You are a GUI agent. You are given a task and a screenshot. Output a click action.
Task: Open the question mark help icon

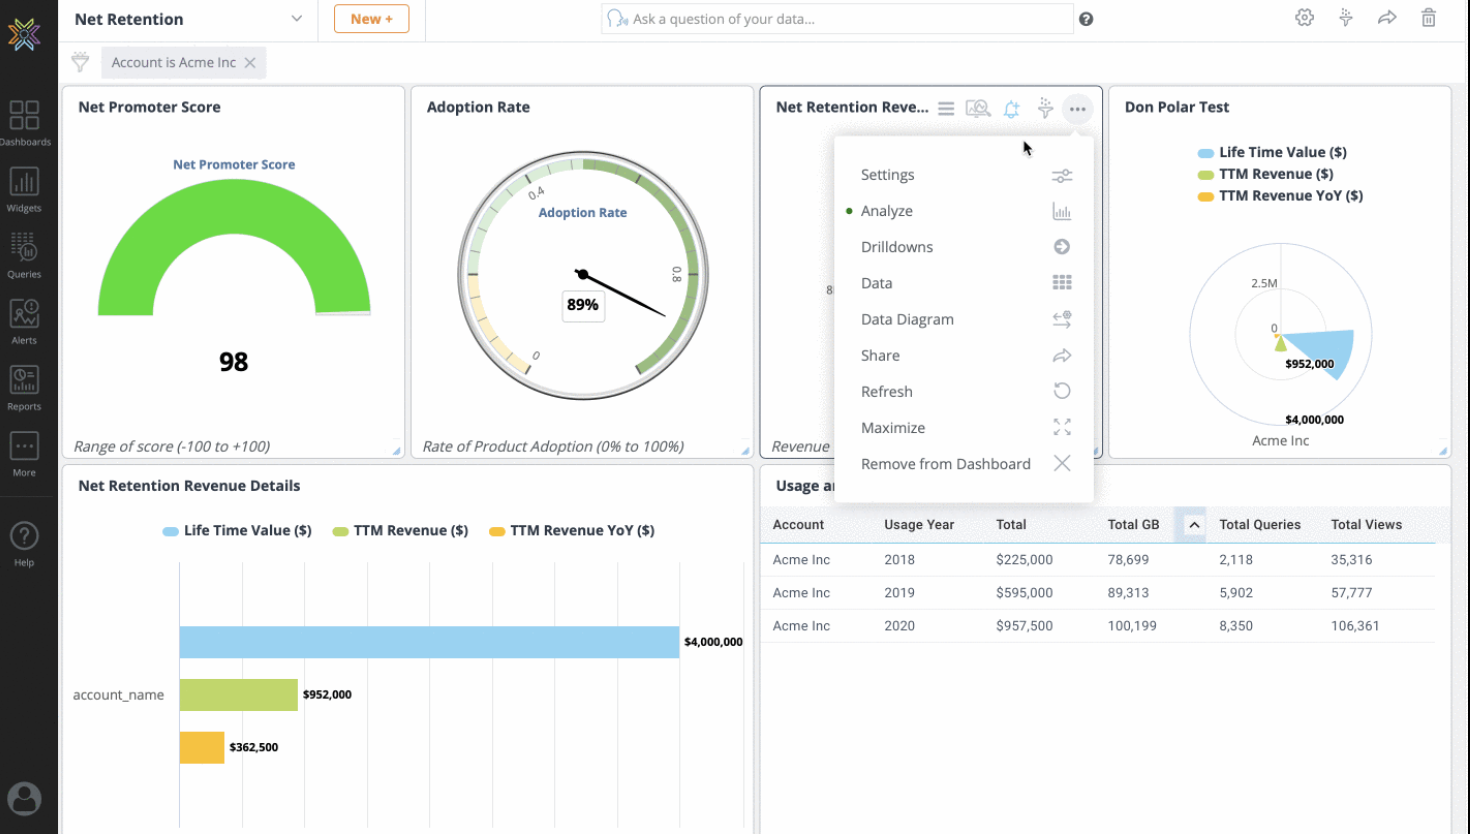pos(1086,19)
